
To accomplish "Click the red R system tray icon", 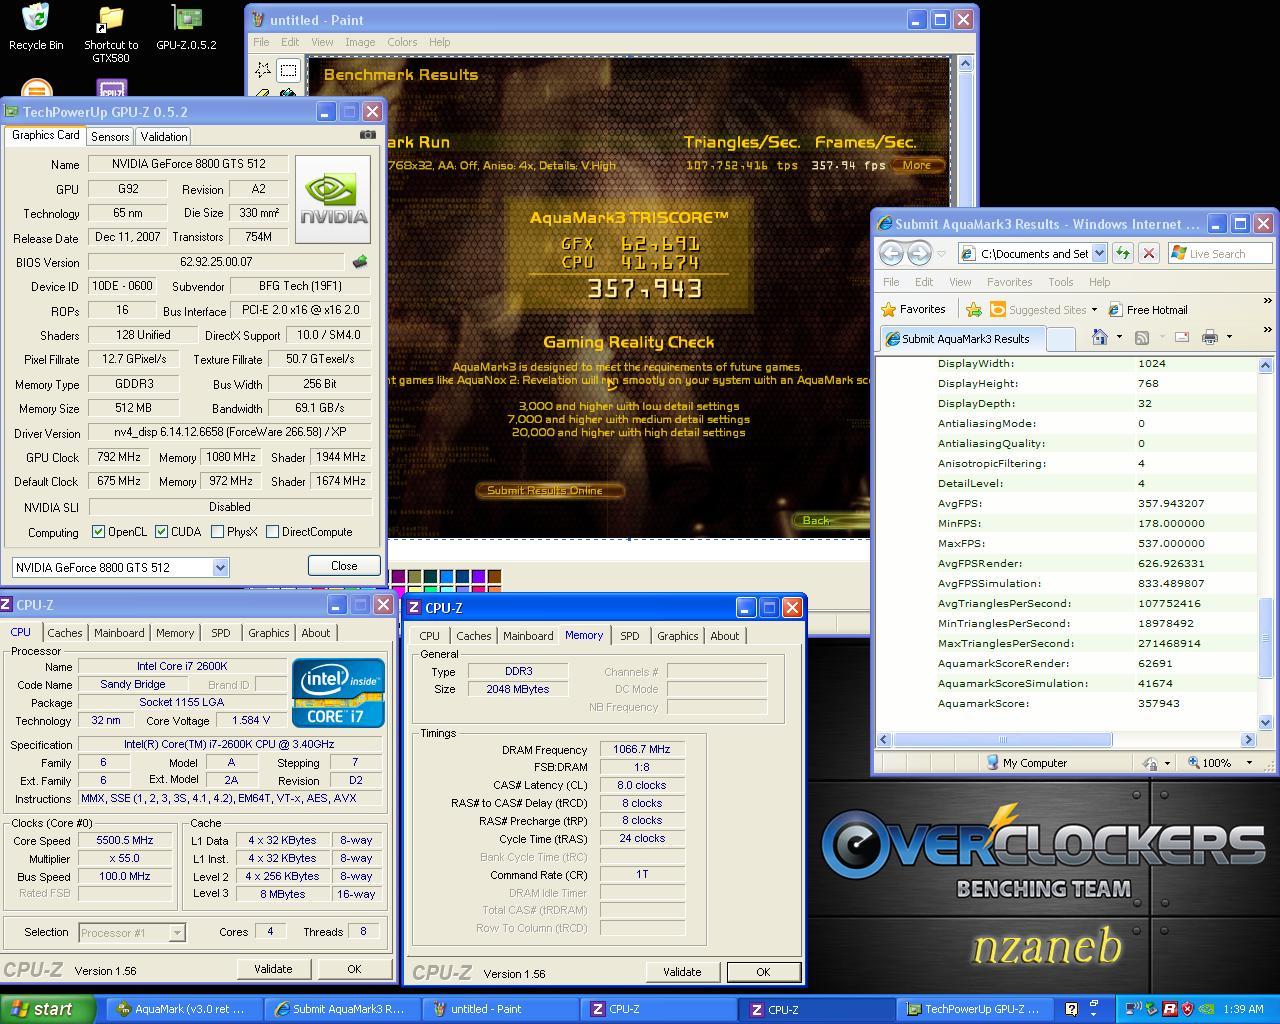I will coord(1169,1009).
